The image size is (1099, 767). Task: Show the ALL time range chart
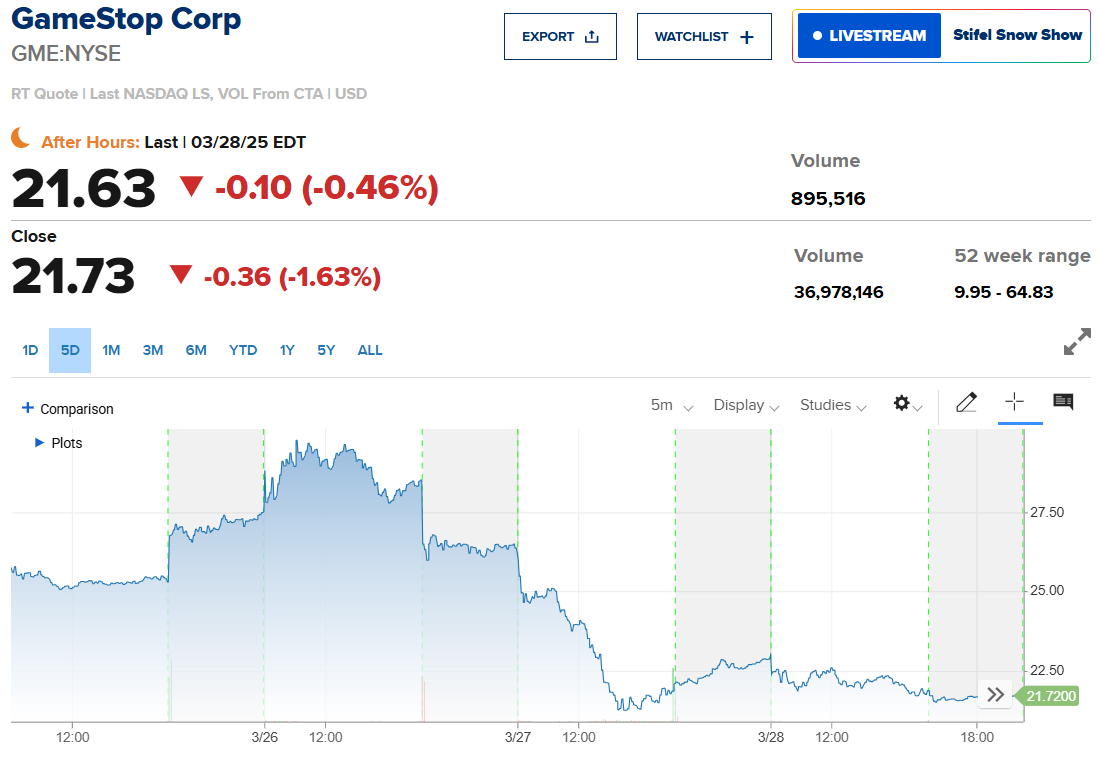[370, 350]
